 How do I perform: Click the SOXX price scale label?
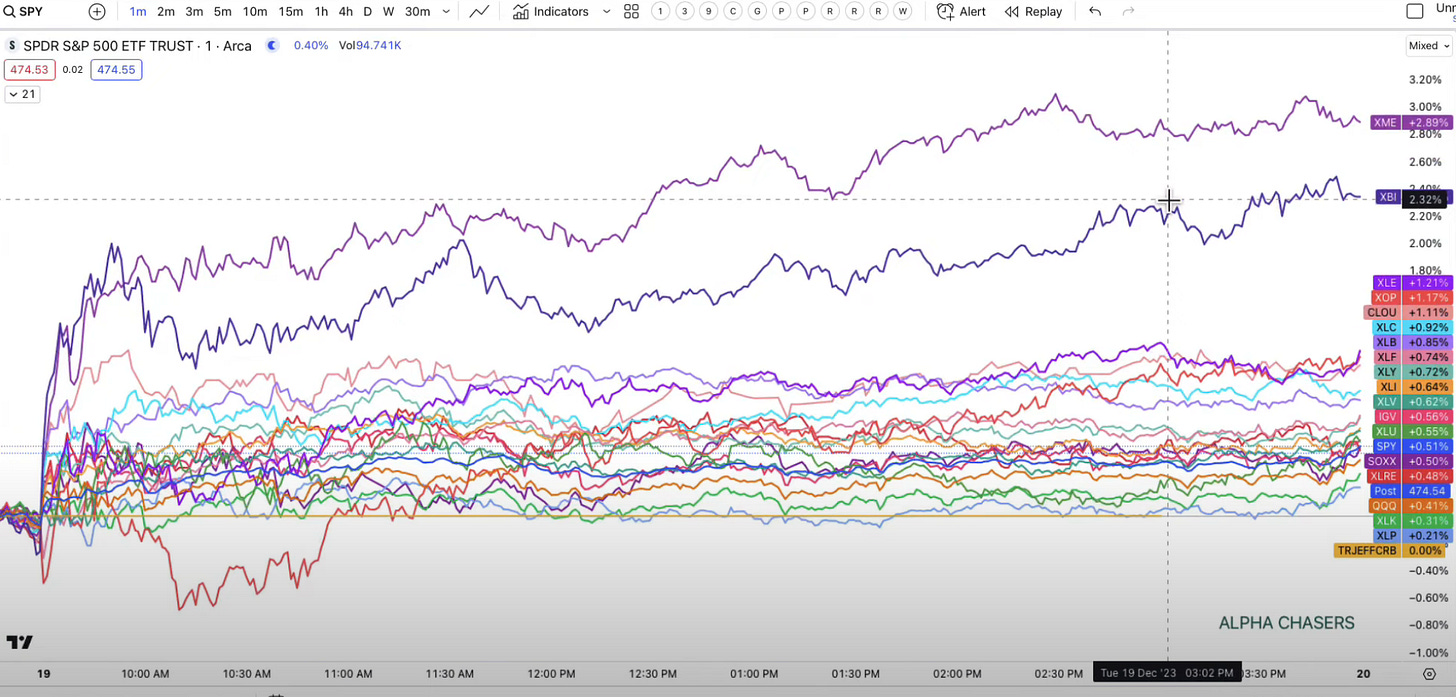pyautogui.click(x=1407, y=461)
